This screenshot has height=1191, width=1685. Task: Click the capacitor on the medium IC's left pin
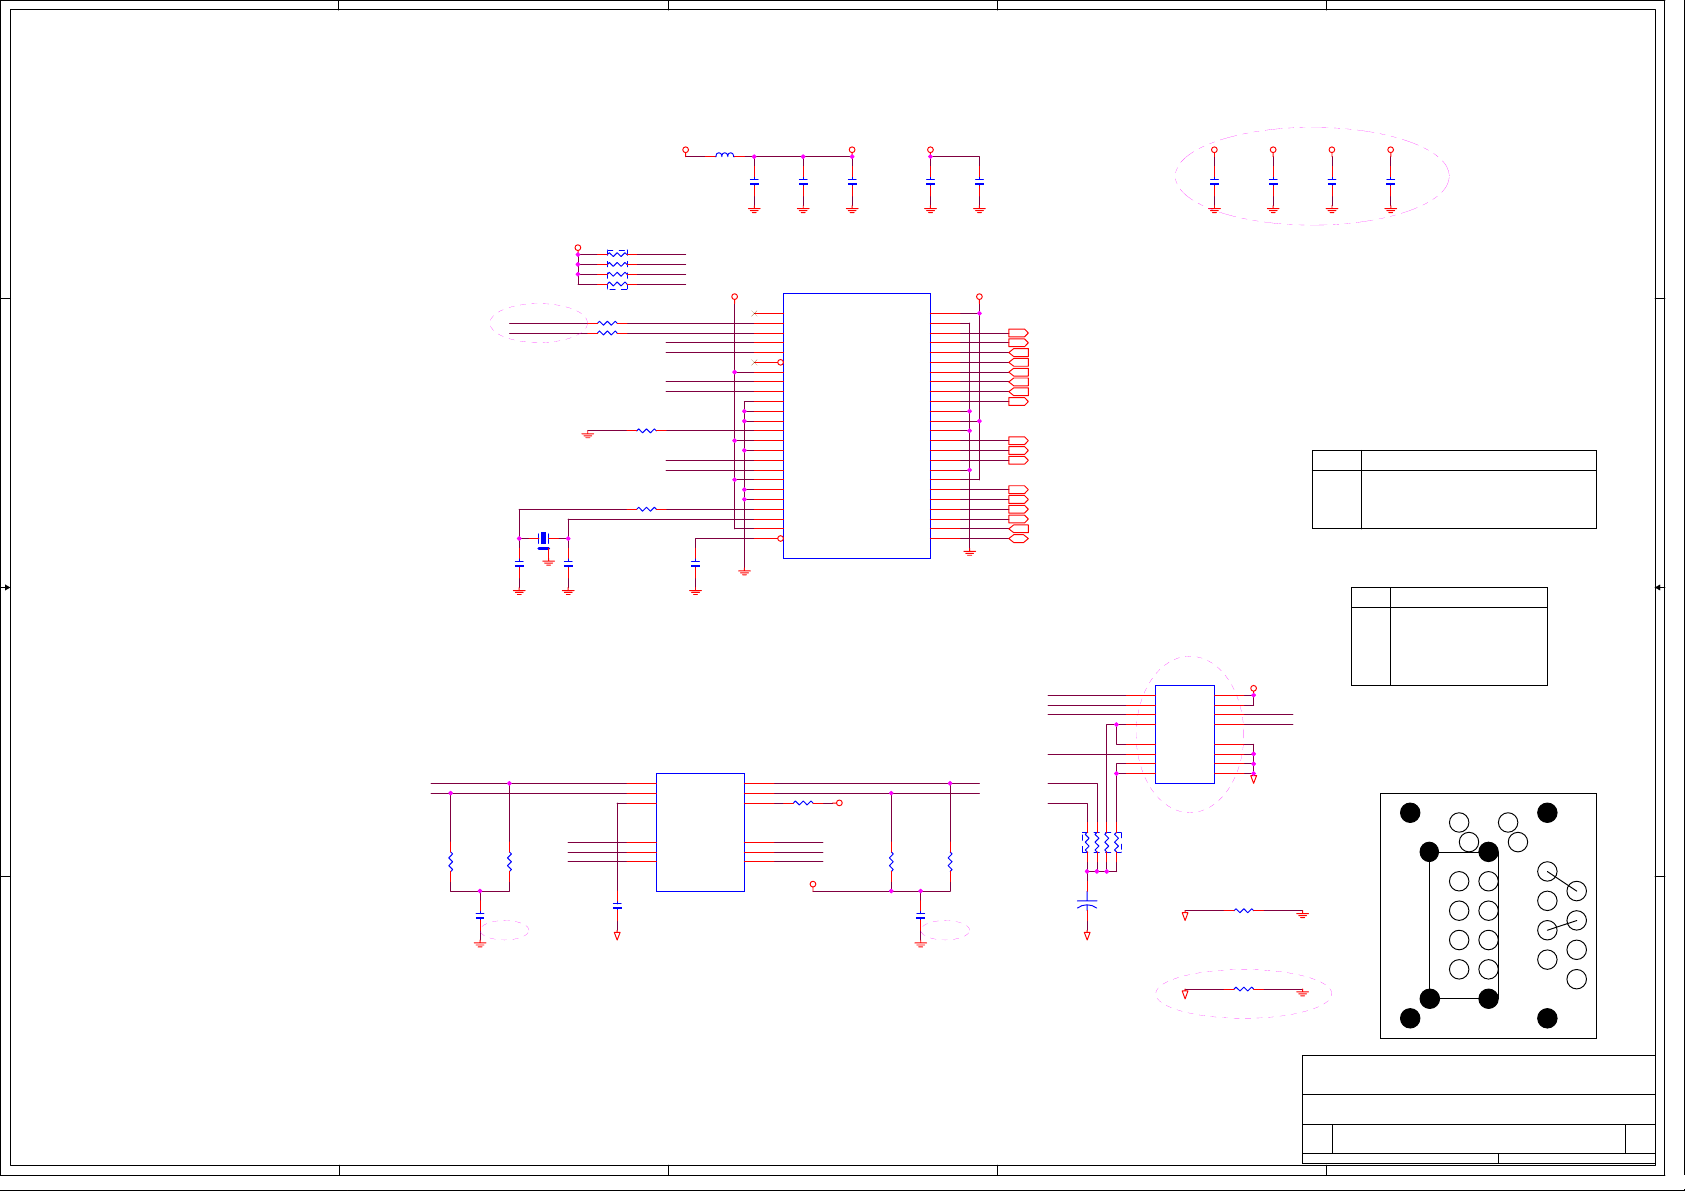click(x=617, y=906)
